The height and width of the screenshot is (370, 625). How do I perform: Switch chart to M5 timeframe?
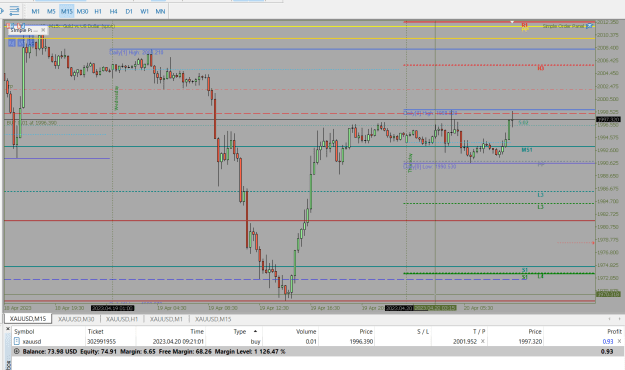pyautogui.click(x=51, y=12)
